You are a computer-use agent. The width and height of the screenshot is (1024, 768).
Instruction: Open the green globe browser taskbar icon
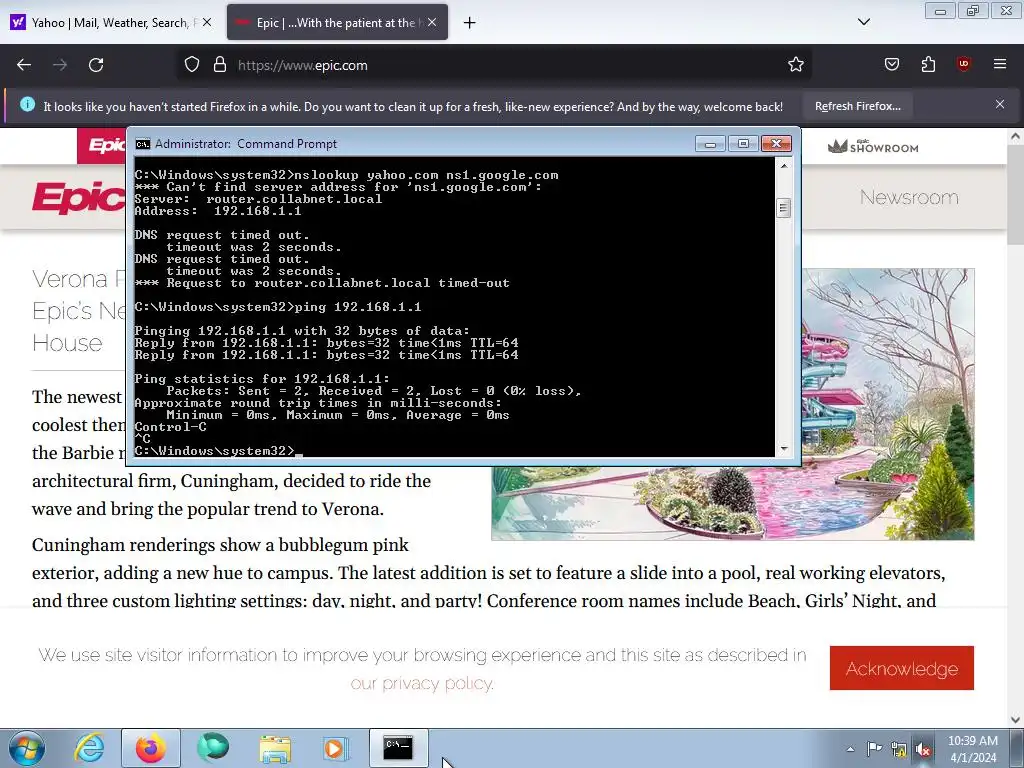tap(213, 748)
